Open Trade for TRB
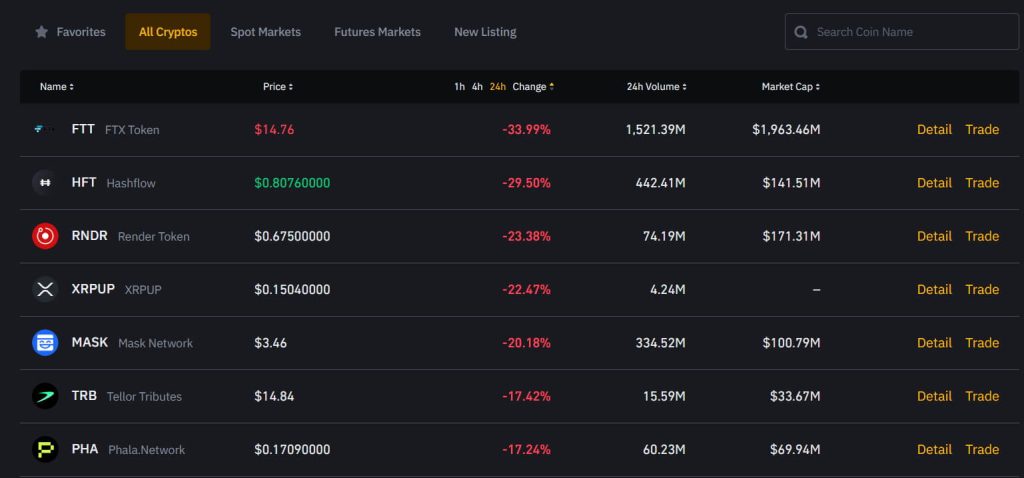The width and height of the screenshot is (1024, 478). coord(982,396)
